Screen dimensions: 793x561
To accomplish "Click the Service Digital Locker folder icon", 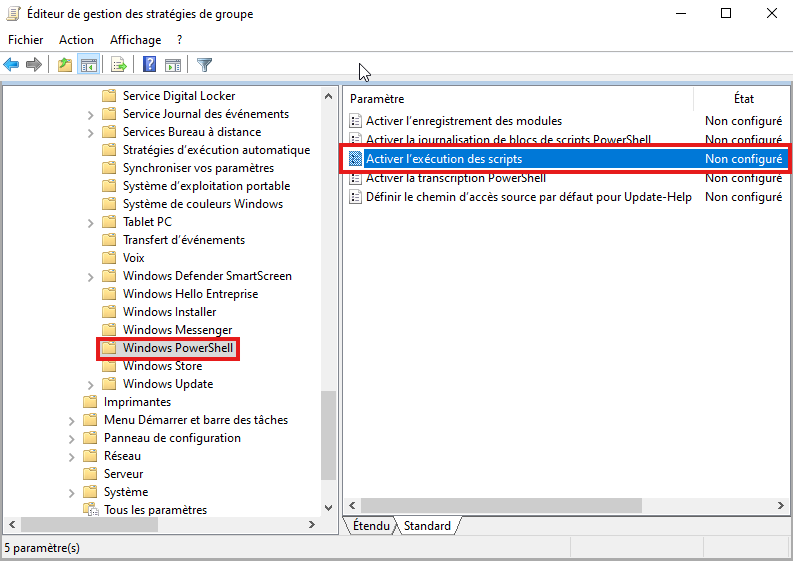I will [109, 96].
